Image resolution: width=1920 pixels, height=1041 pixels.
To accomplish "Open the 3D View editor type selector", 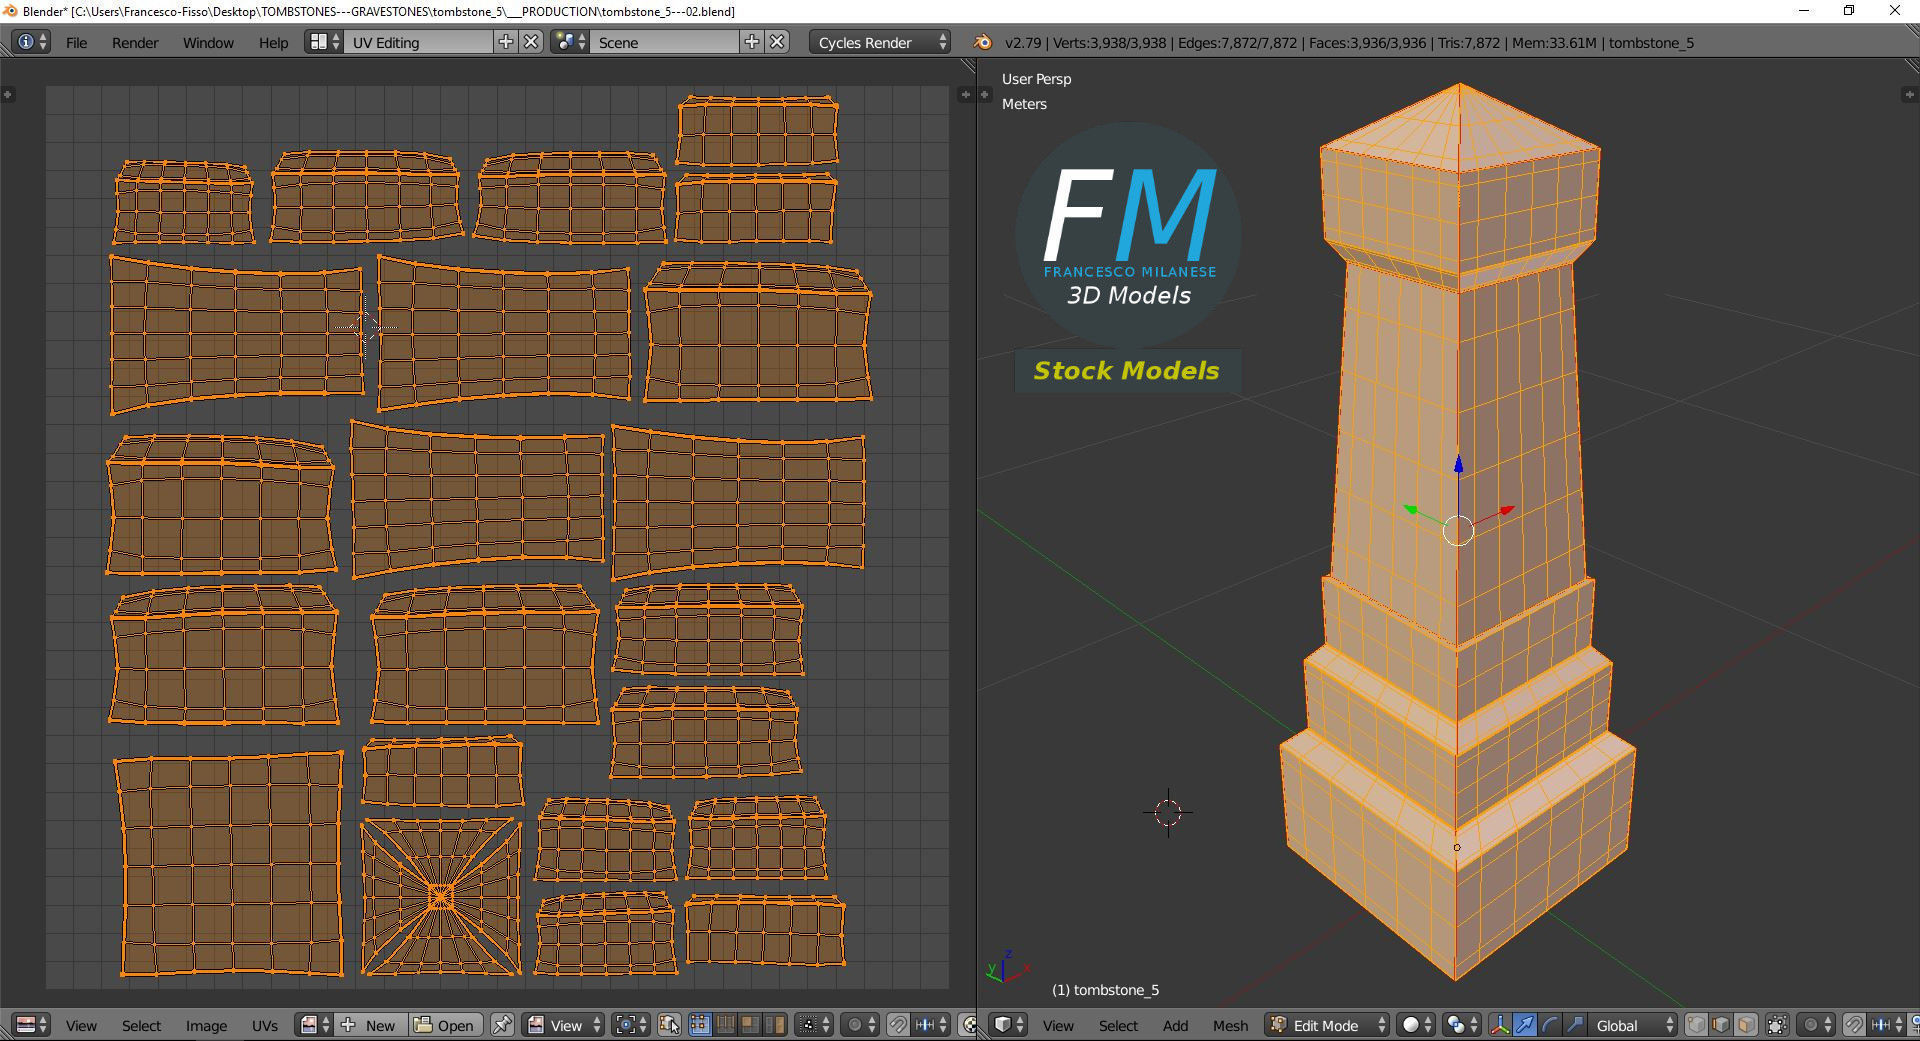I will click(1008, 1025).
